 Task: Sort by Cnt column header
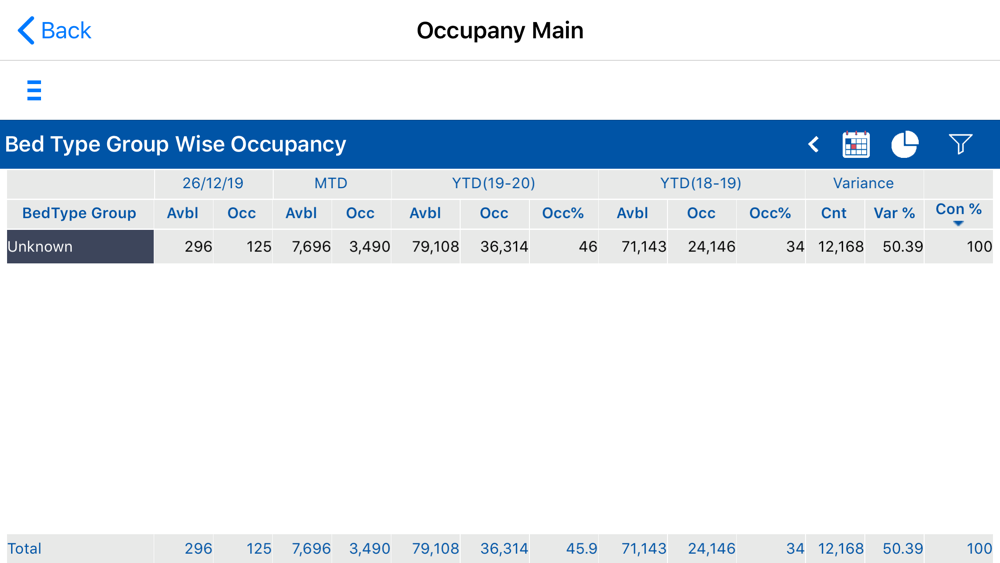click(x=834, y=213)
